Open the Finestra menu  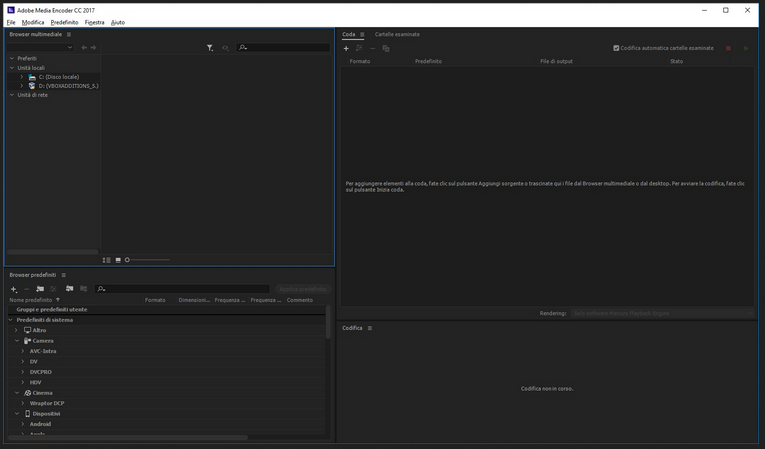[94, 22]
